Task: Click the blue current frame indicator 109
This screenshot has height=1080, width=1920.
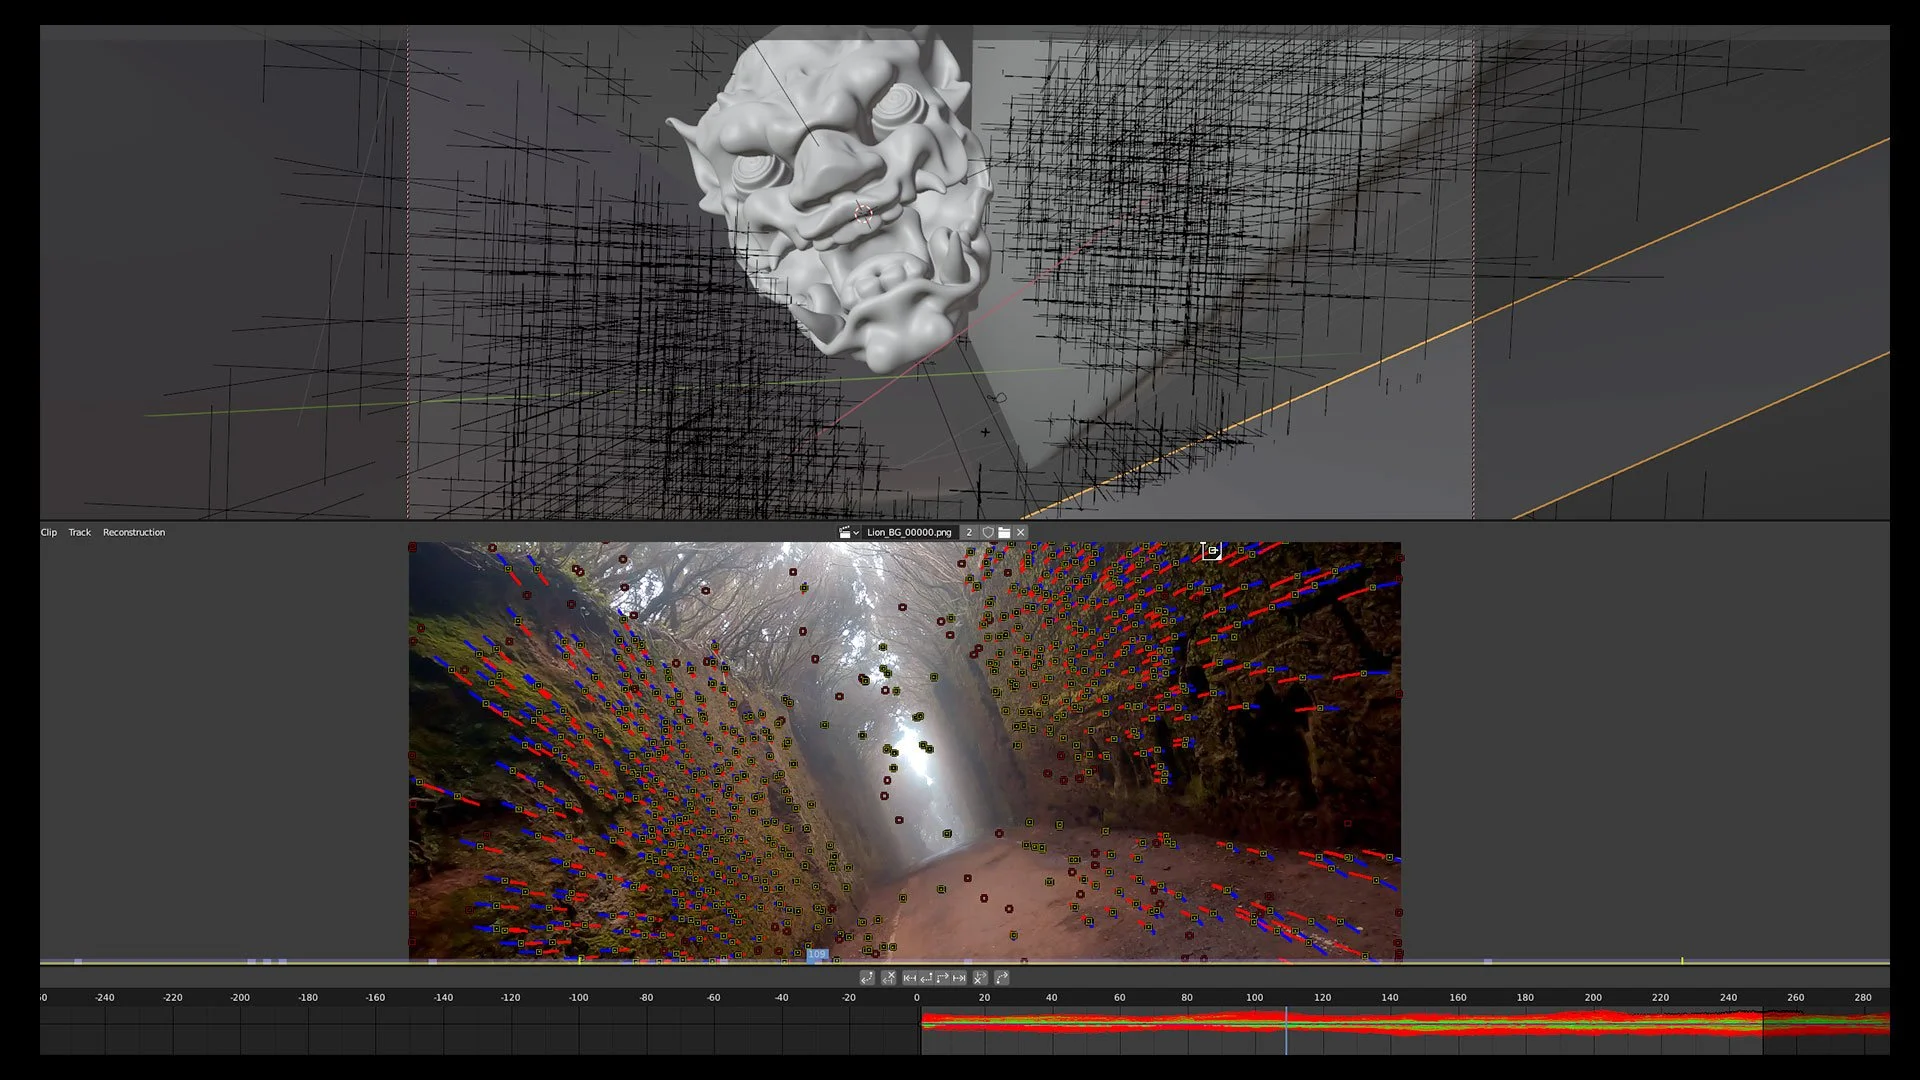Action: click(x=817, y=955)
